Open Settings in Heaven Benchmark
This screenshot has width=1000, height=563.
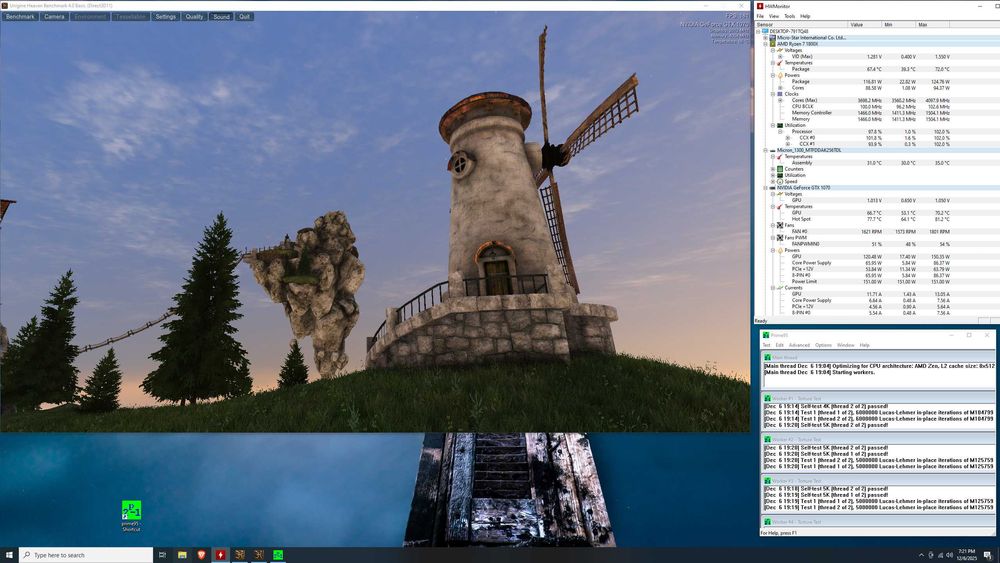166,17
